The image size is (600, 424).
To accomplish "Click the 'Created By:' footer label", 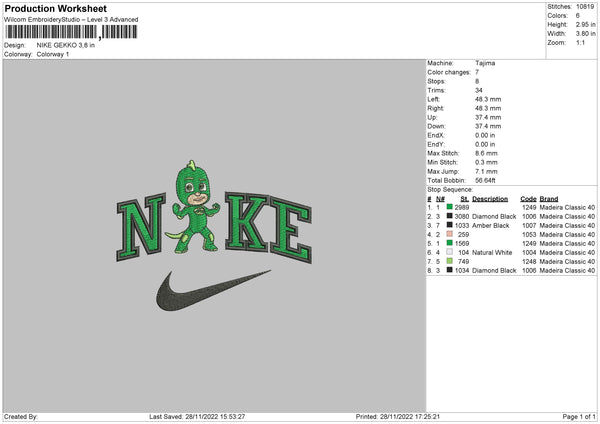I will 21,416.
